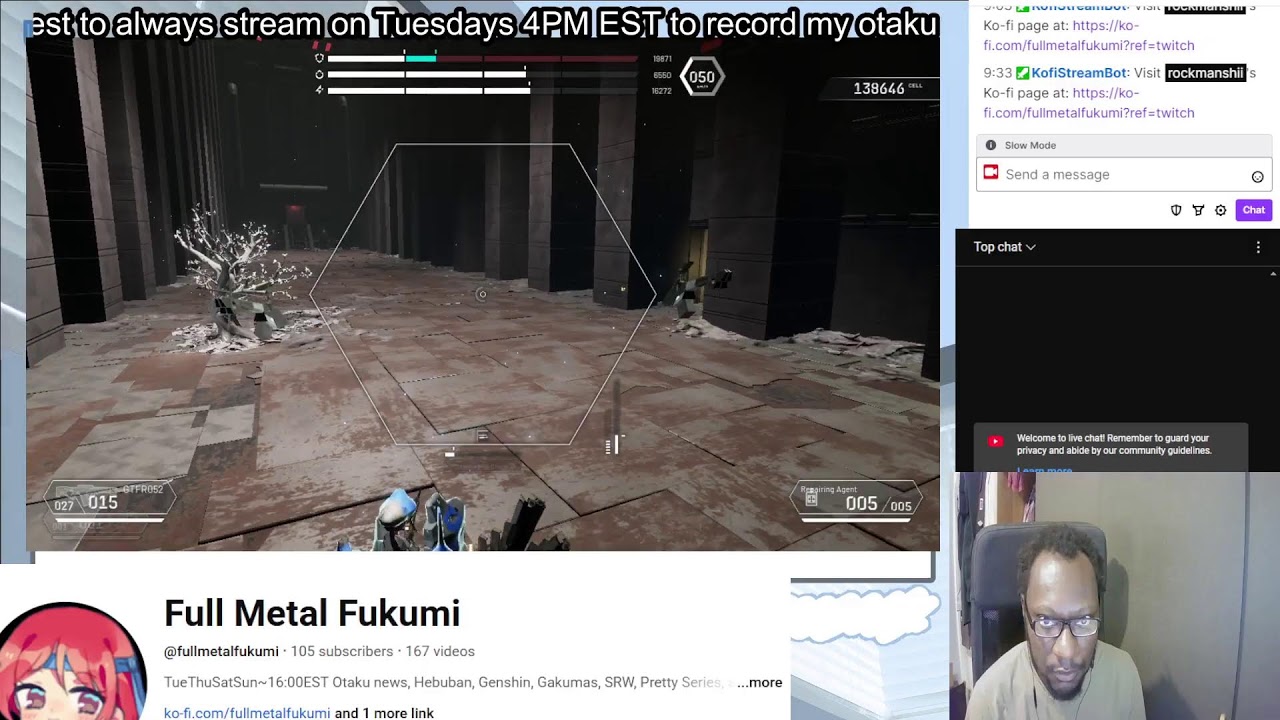Click the GTFR052 weapon ammo panel
Screen dimensions: 1280x720
pos(108,502)
